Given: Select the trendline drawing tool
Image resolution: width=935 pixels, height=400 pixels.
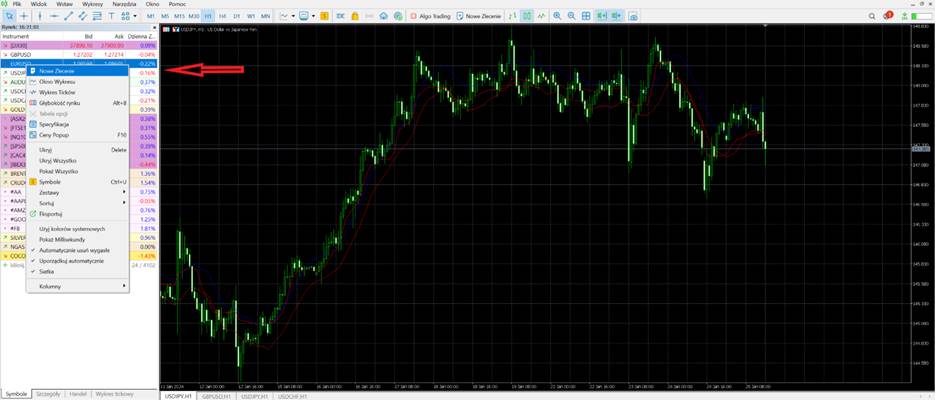Looking at the screenshot, I should tap(69, 16).
